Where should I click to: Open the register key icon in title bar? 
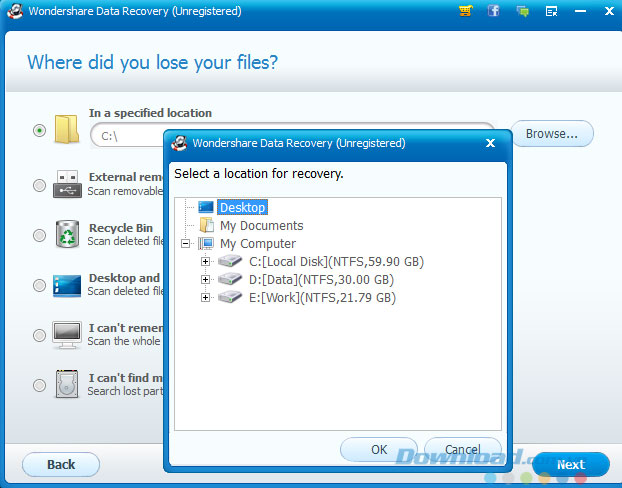click(551, 12)
